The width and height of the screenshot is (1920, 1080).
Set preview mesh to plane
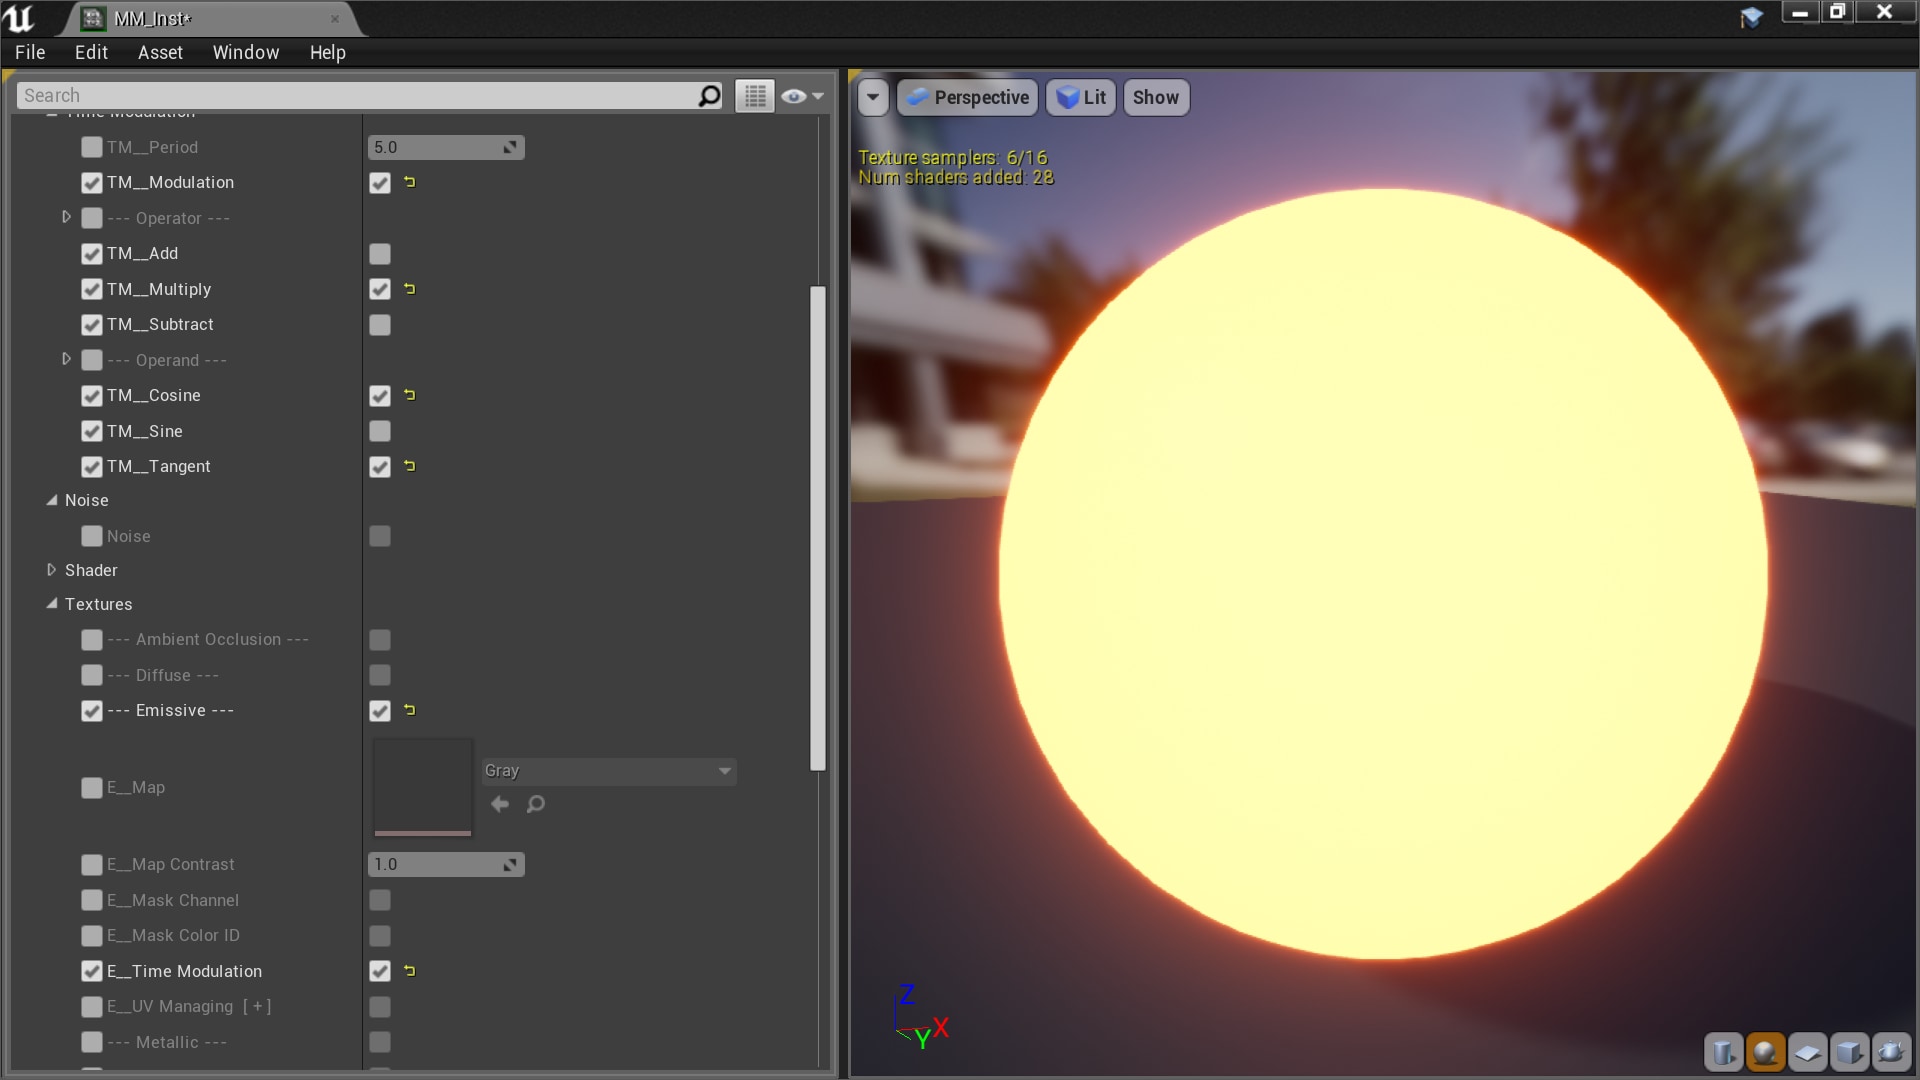point(1807,1052)
